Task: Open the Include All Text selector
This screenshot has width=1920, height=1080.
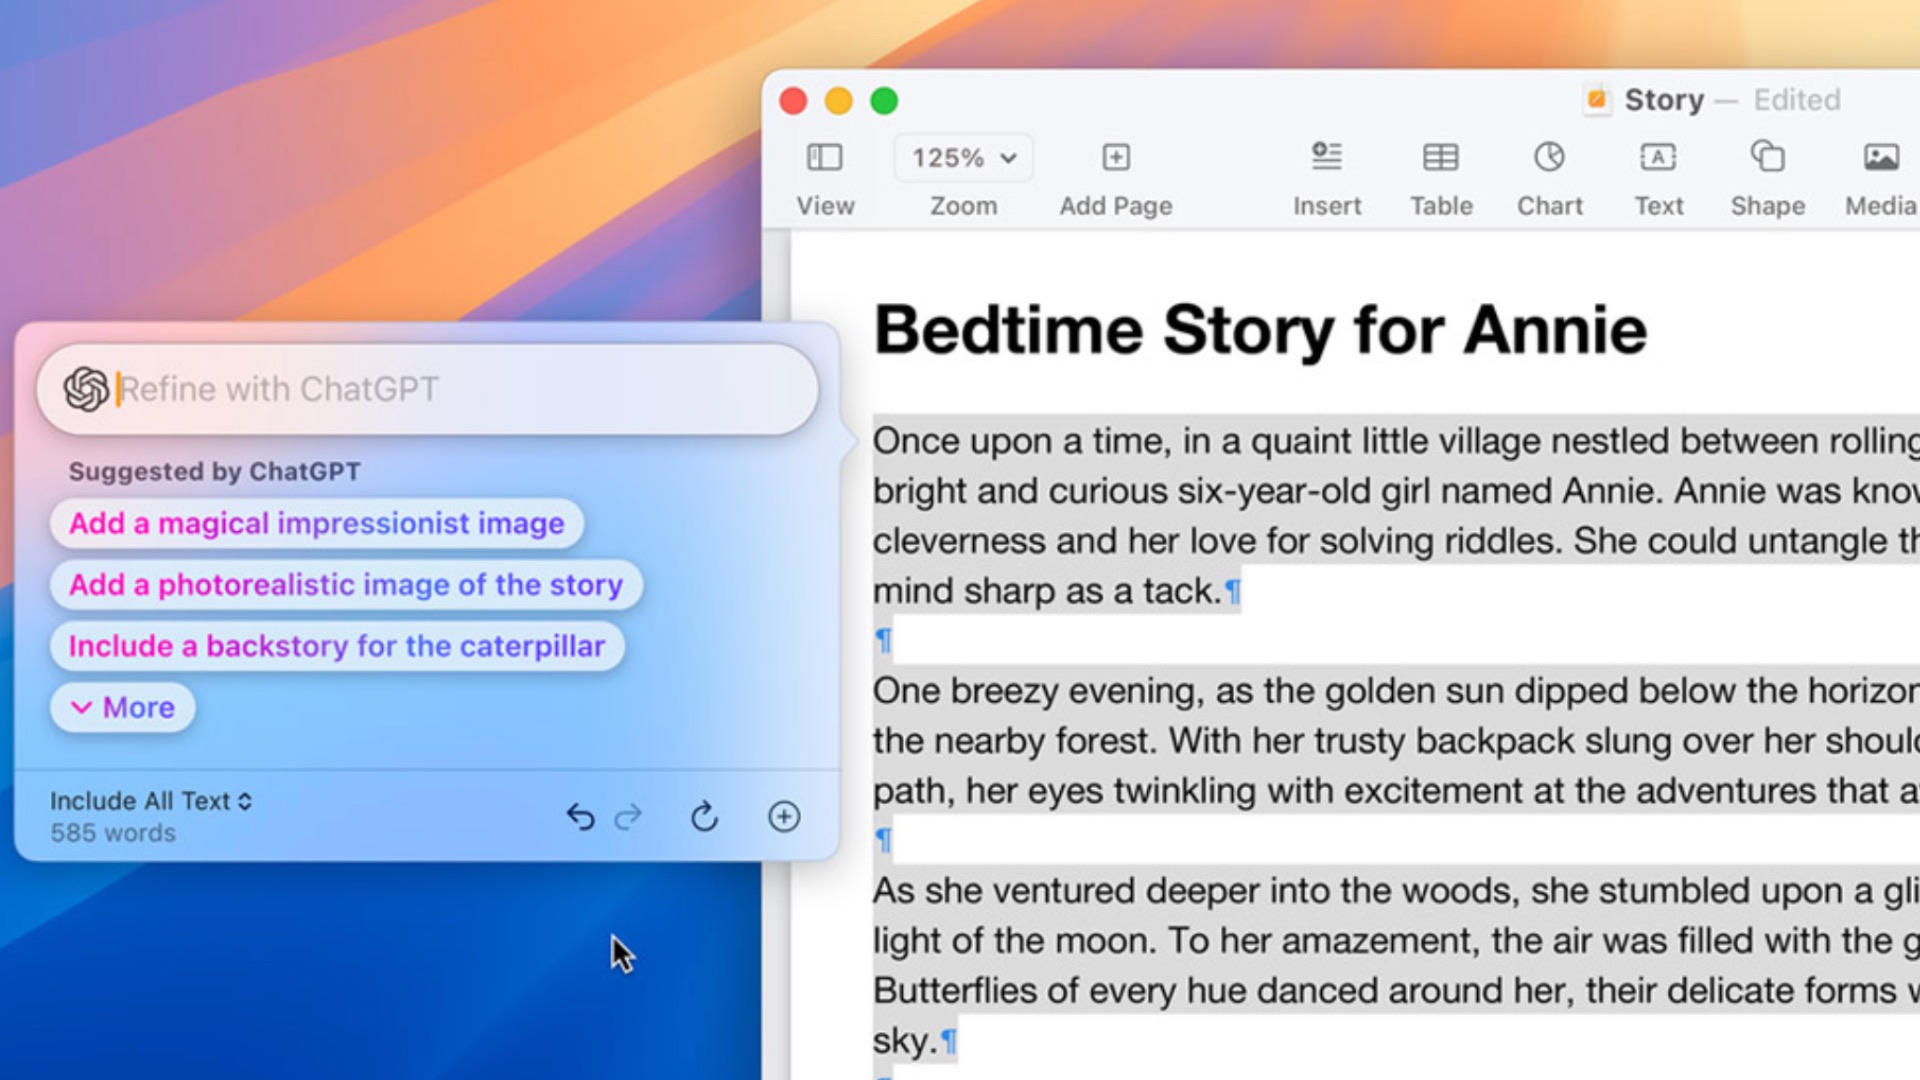Action: (x=151, y=801)
